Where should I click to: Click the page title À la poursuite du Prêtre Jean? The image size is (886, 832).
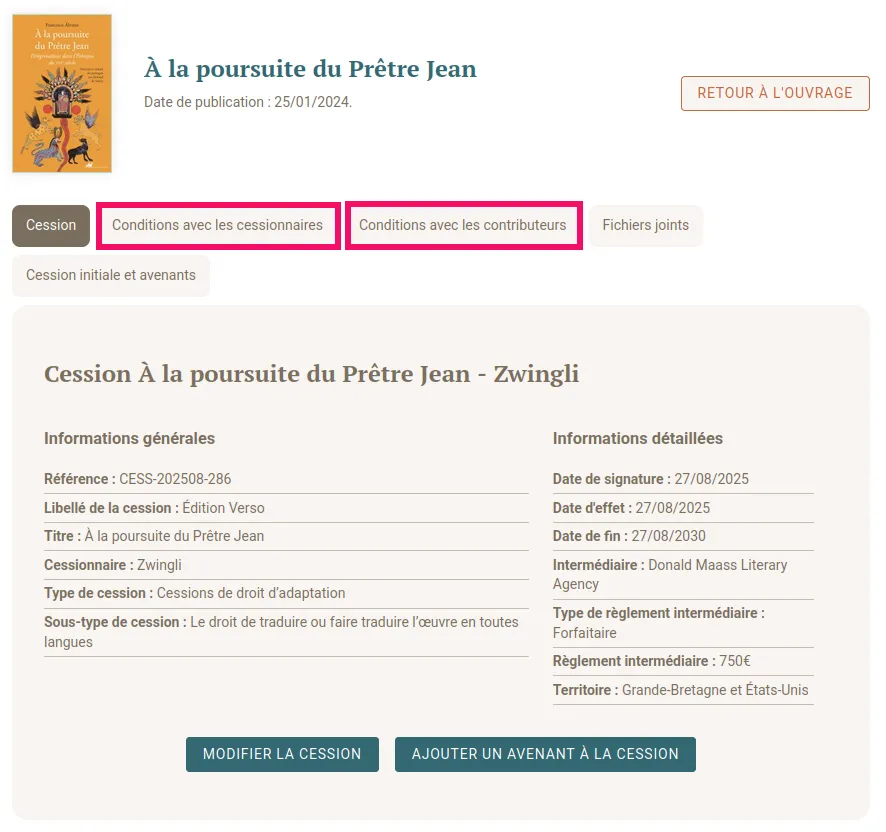(310, 69)
